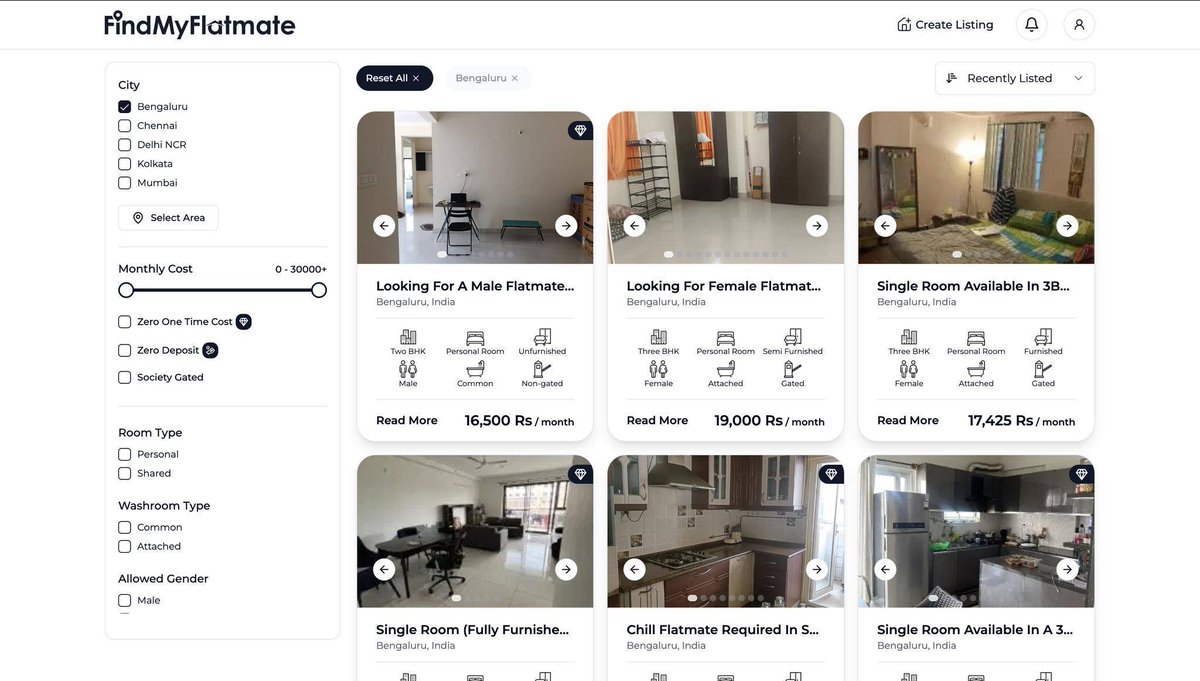
Task: Check the Kolkata city checkbox
Action: [125, 164]
